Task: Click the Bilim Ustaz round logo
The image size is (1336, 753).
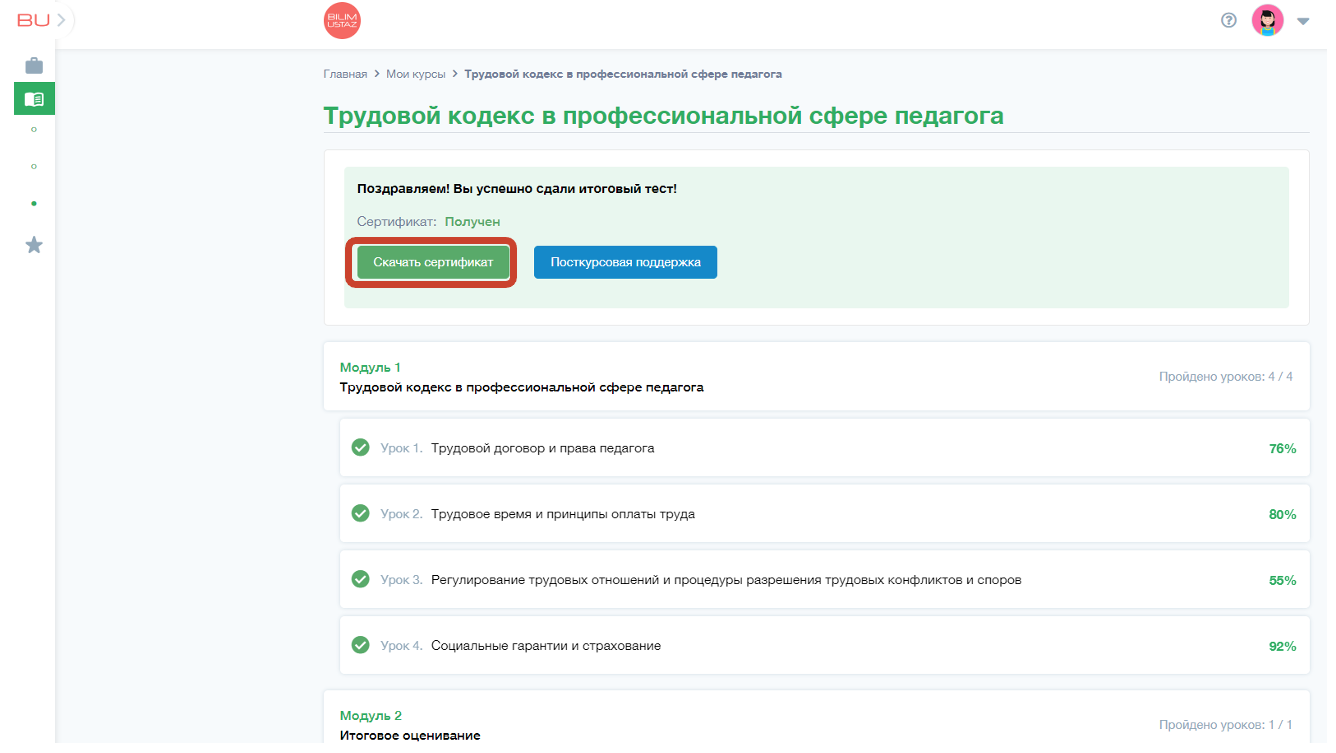Action: tap(342, 21)
